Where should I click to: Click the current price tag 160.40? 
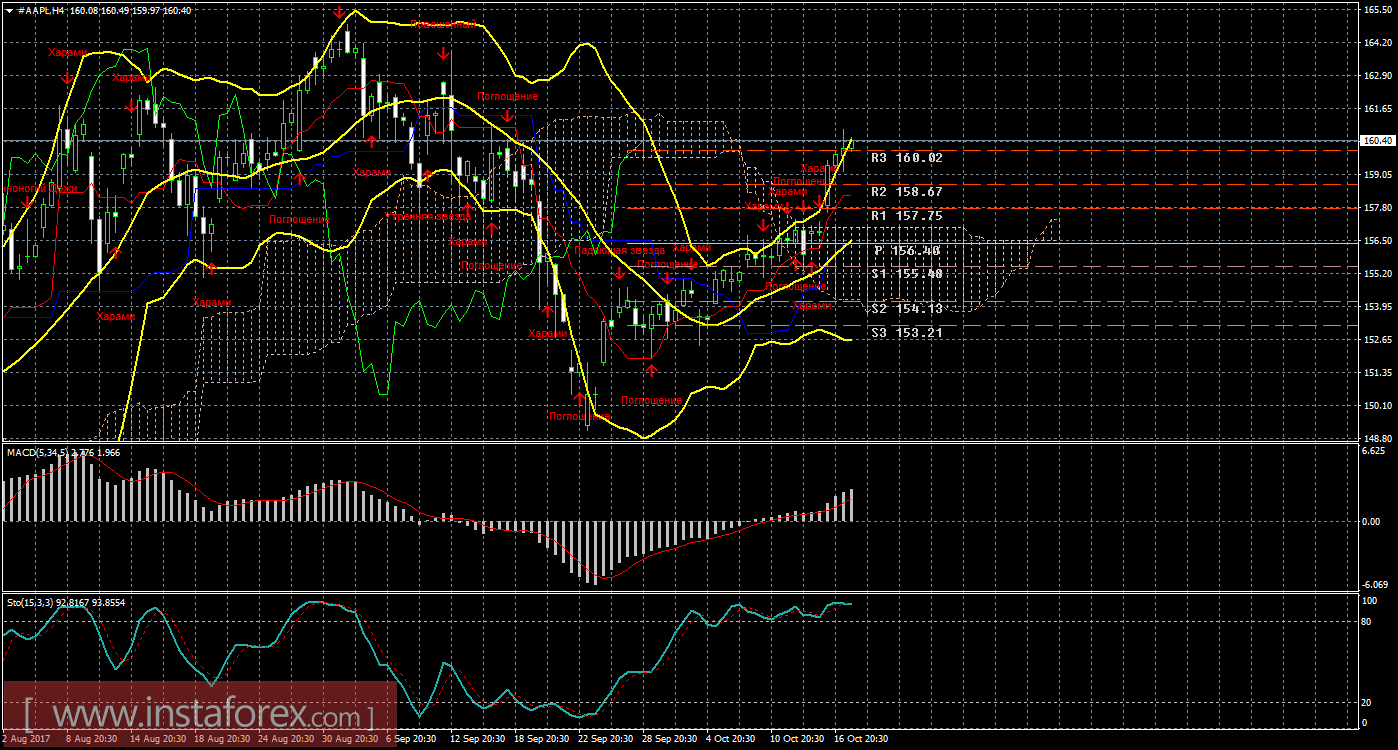1378,141
